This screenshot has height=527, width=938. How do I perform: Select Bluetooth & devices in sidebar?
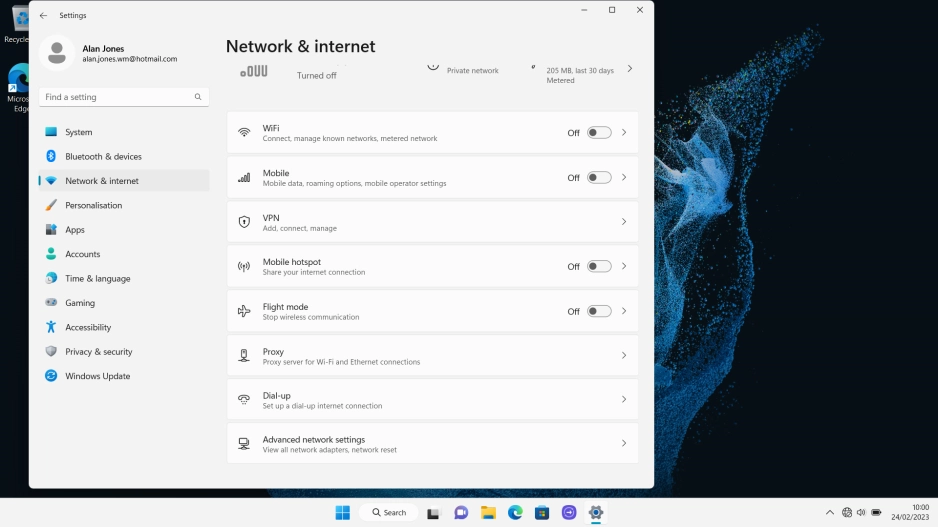(x=103, y=157)
